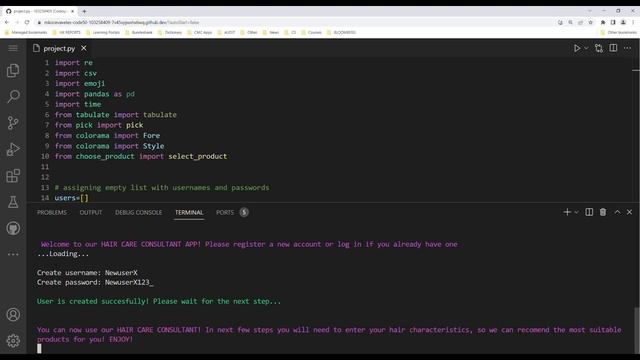Image resolution: width=640 pixels, height=360 pixels.
Task: Open the Search view in activity bar
Action: (x=13, y=97)
